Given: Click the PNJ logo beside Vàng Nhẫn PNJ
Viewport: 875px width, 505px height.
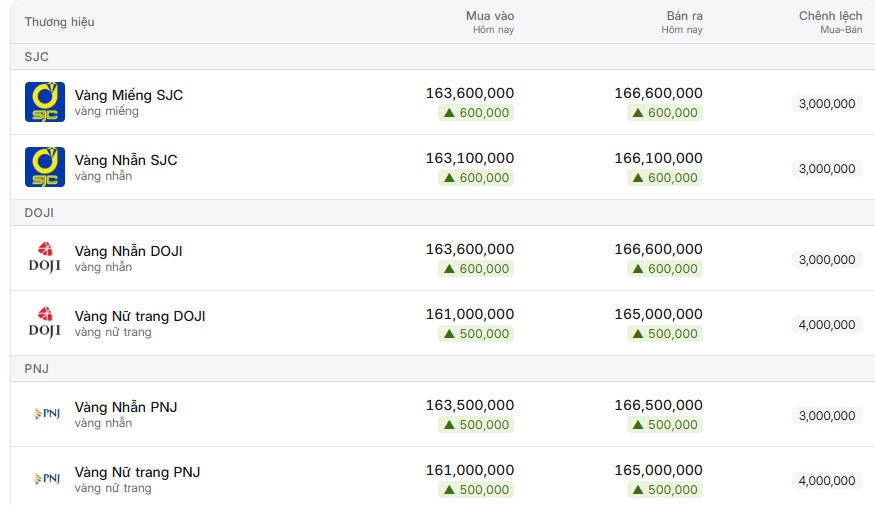Looking at the screenshot, I should (x=46, y=414).
